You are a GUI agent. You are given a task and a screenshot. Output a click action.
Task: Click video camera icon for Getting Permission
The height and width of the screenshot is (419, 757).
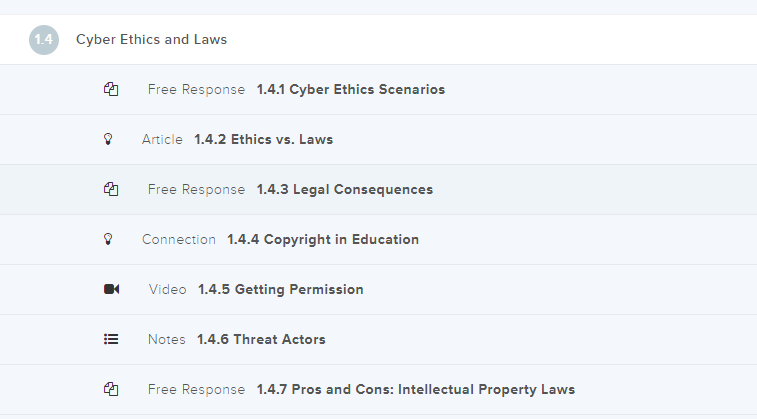click(x=111, y=290)
